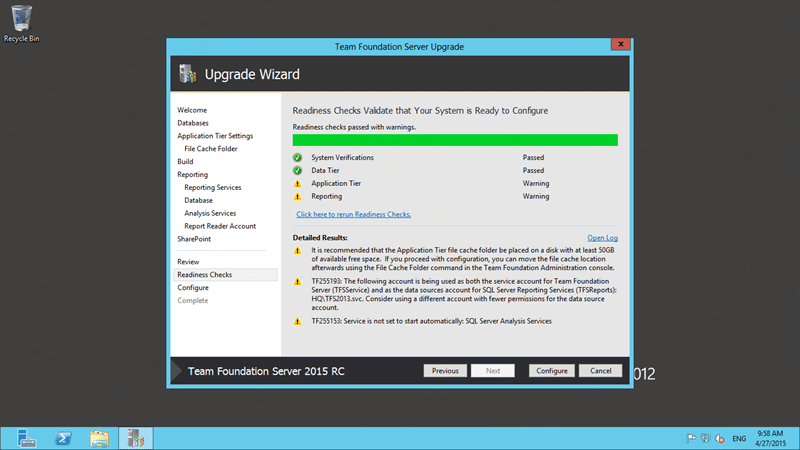800x450 pixels.
Task: Click the System Verifications row label
Action: point(342,158)
